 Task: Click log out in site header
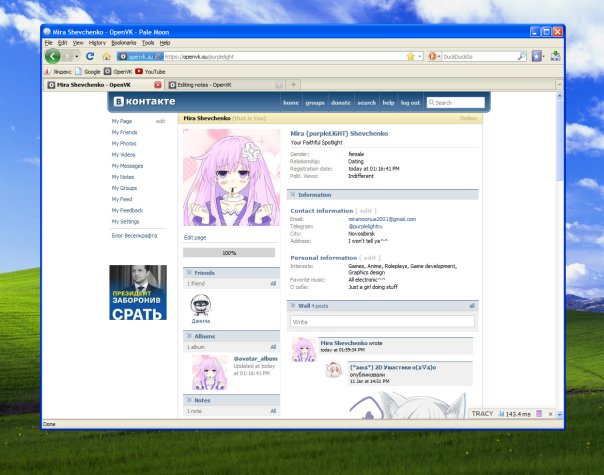(x=410, y=103)
